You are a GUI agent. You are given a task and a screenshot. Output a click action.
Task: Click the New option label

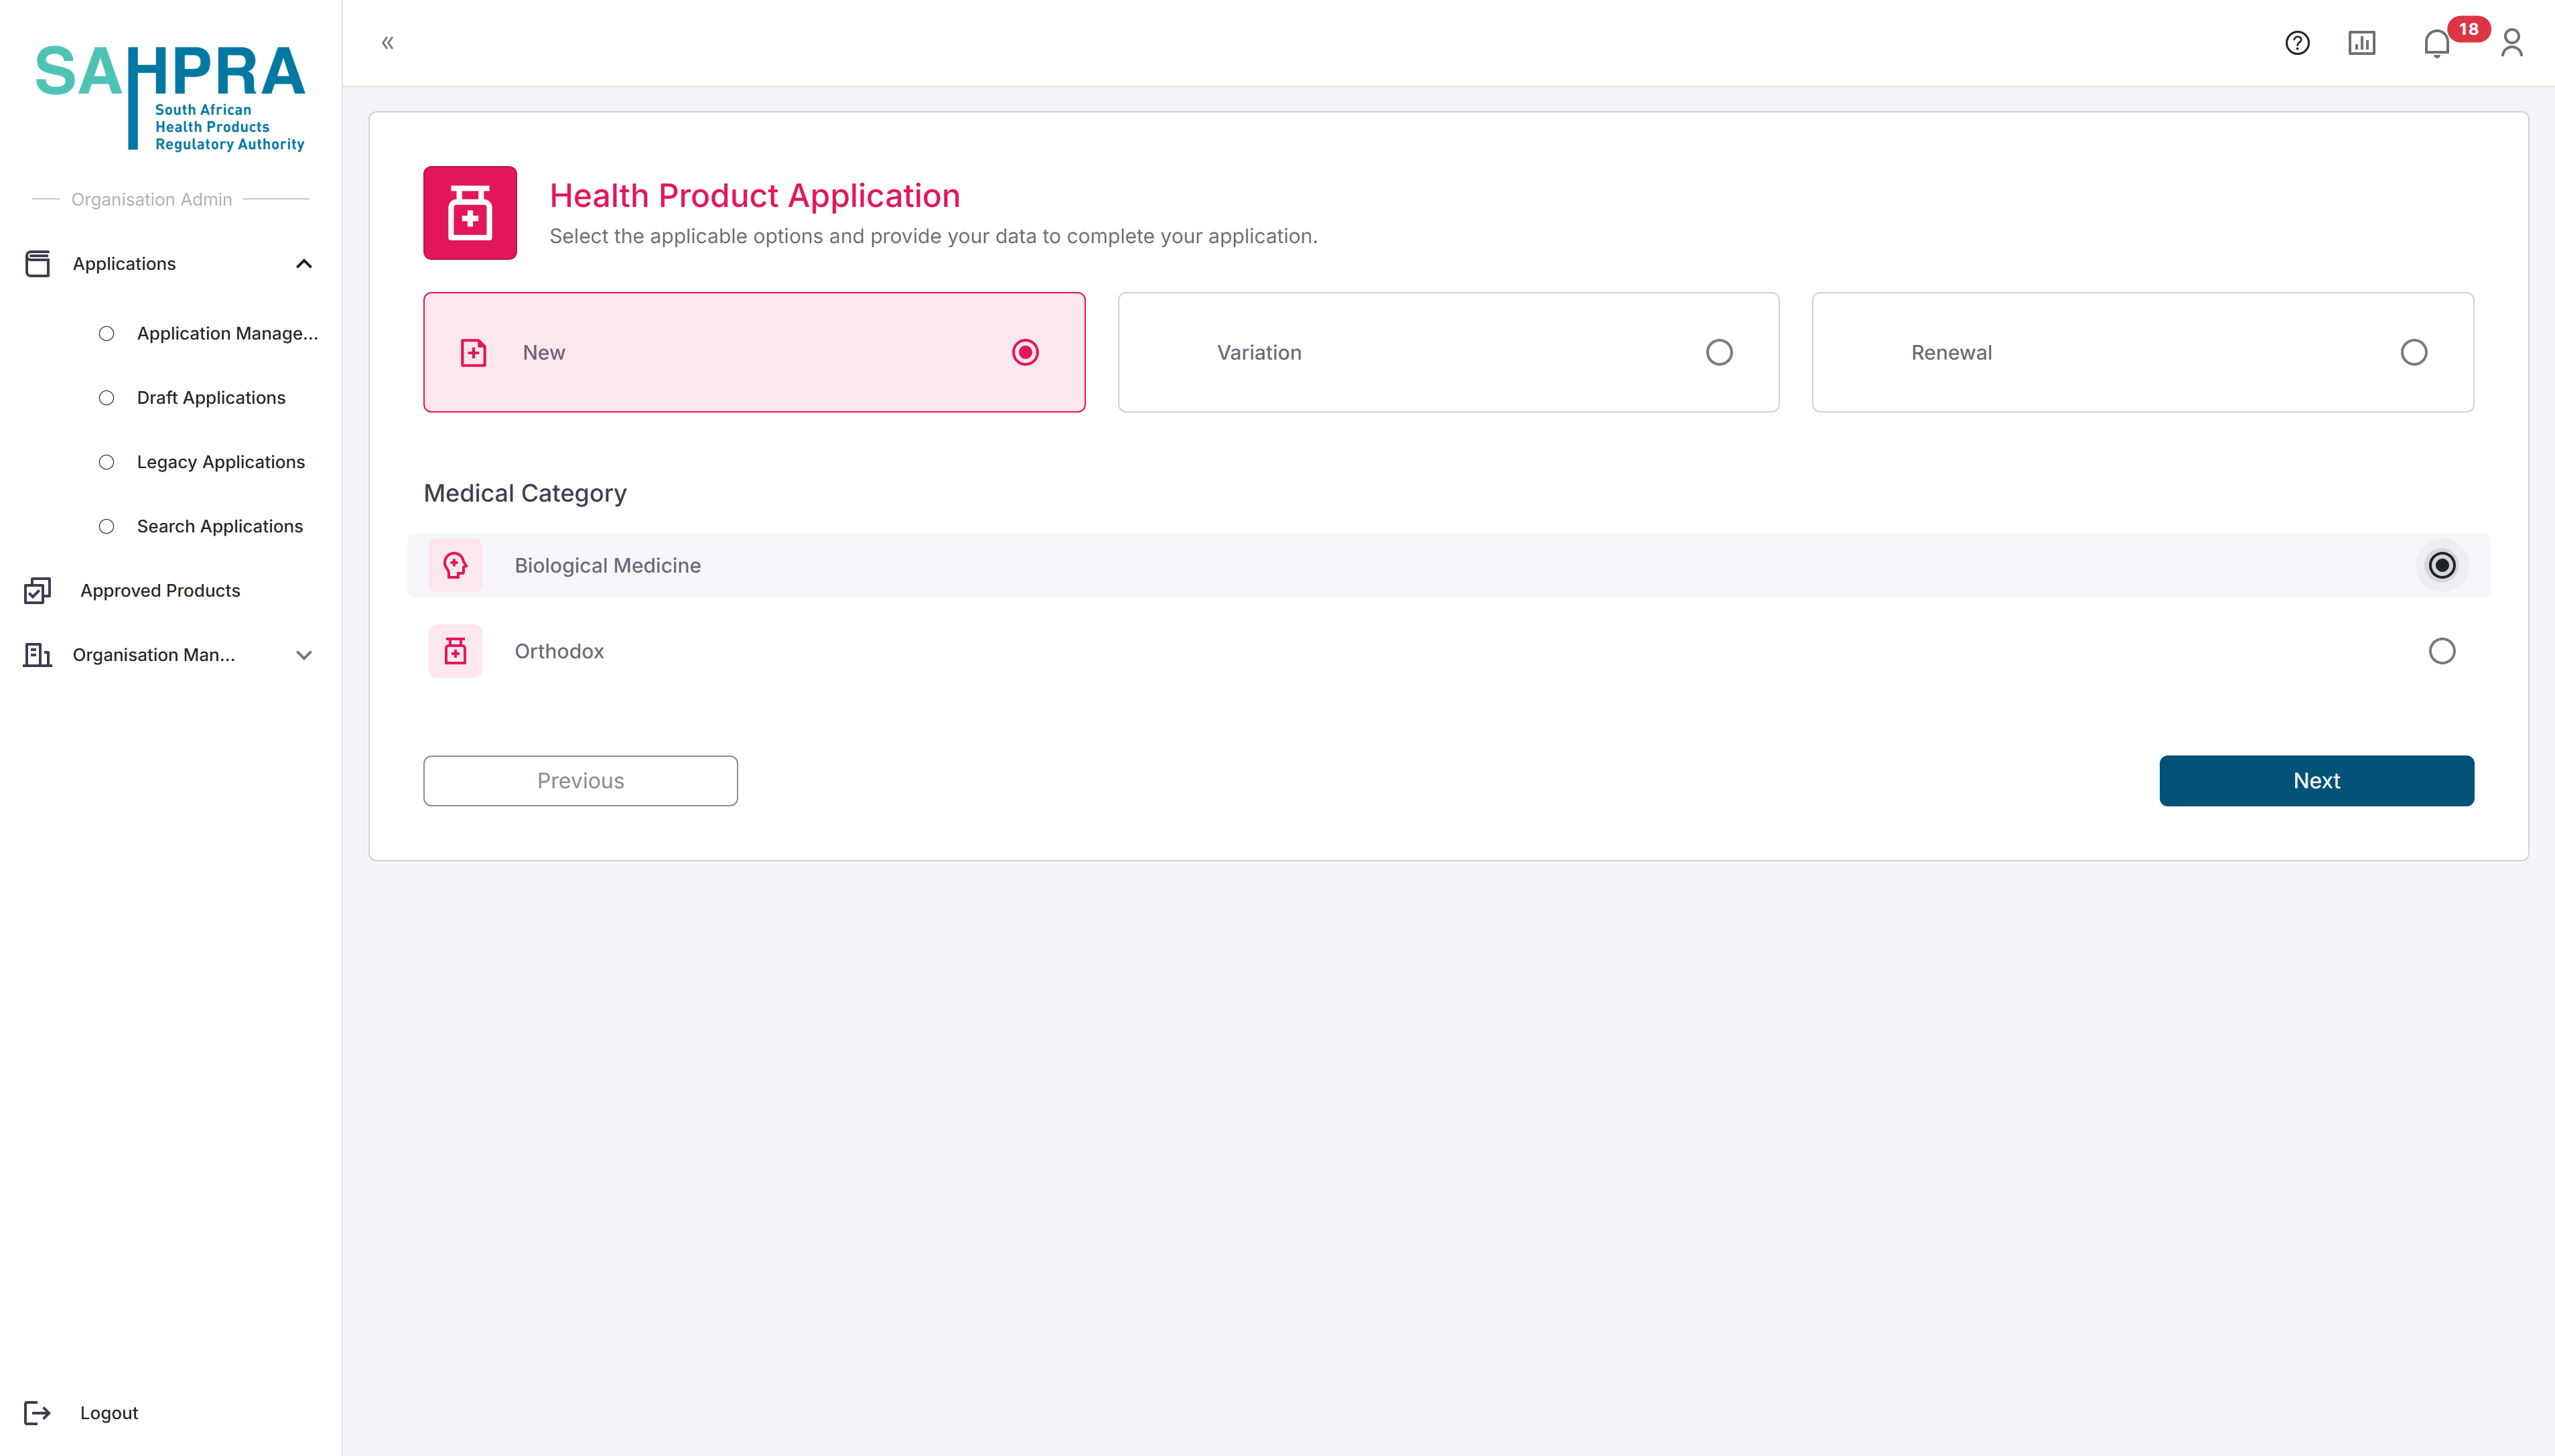[544, 353]
